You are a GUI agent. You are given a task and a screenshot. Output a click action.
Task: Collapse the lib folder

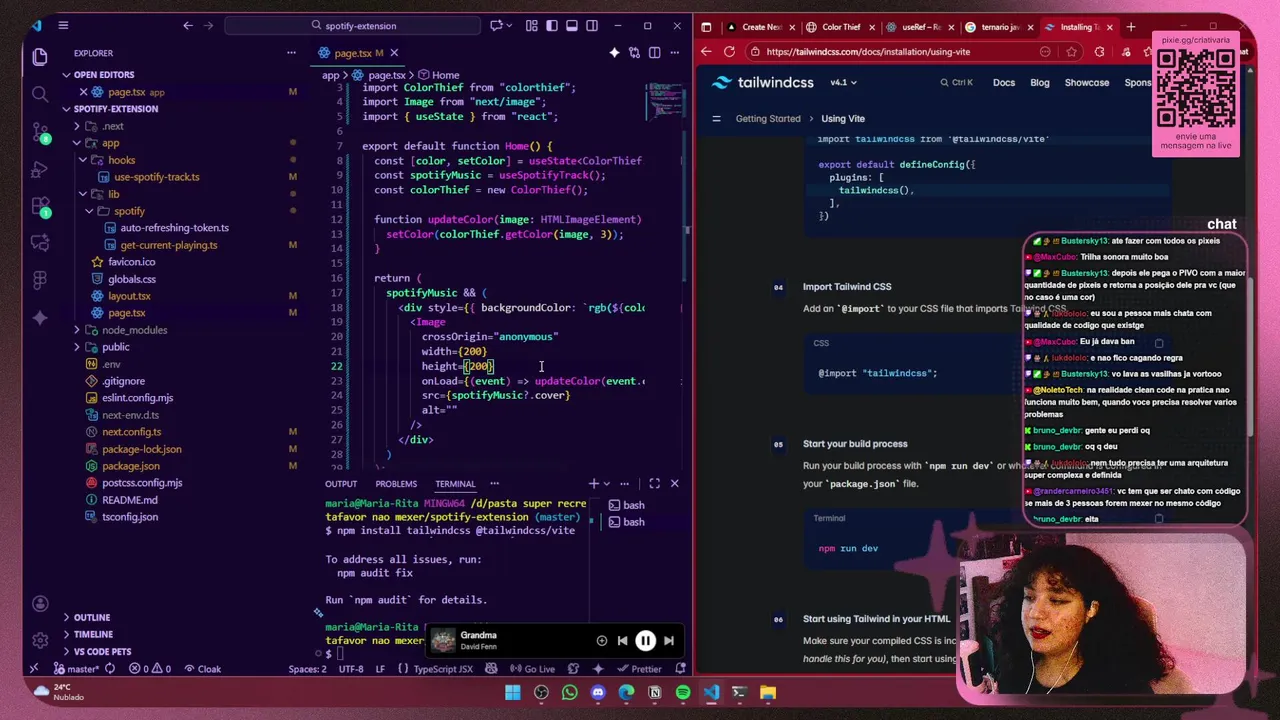coord(113,194)
